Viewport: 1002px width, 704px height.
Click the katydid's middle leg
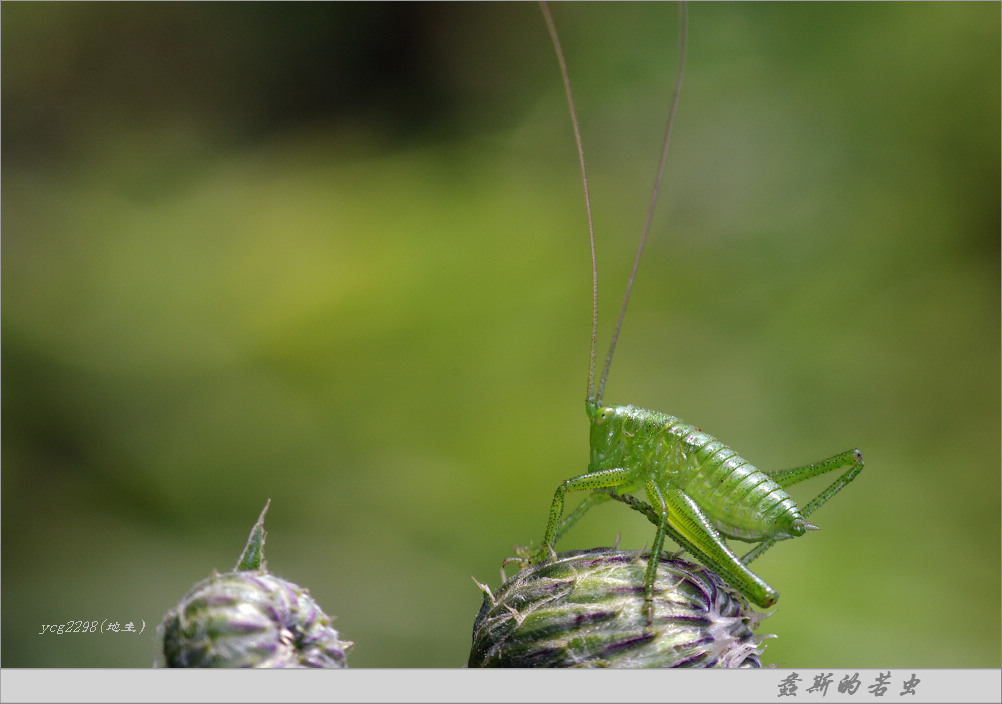(656, 540)
